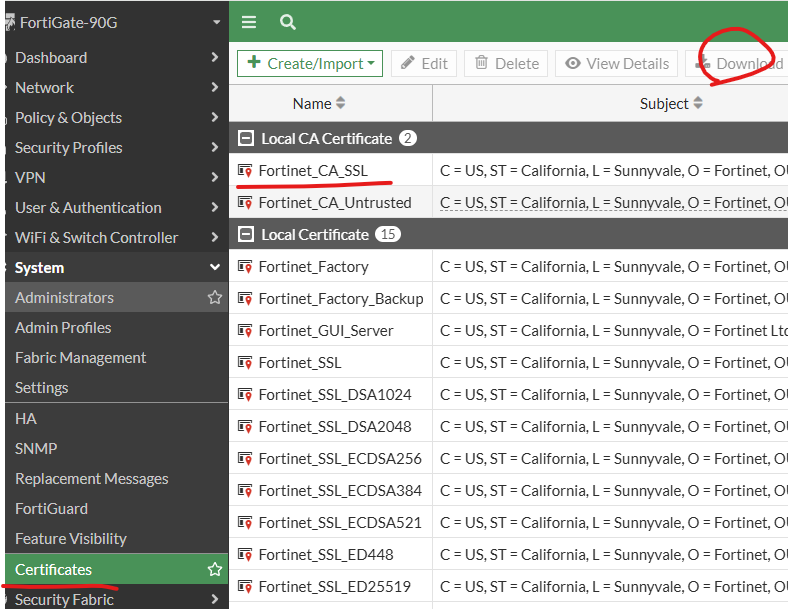
Task: Click the certificate icon beside Fortinet_CA_Untrusted
Action: coord(245,202)
